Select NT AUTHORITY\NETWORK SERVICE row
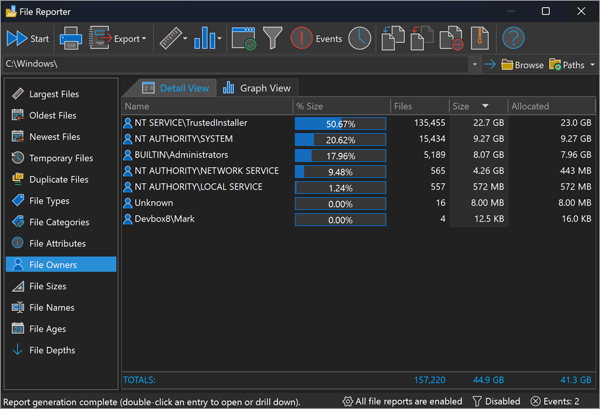Viewport: 600px width, 409px height. click(358, 171)
